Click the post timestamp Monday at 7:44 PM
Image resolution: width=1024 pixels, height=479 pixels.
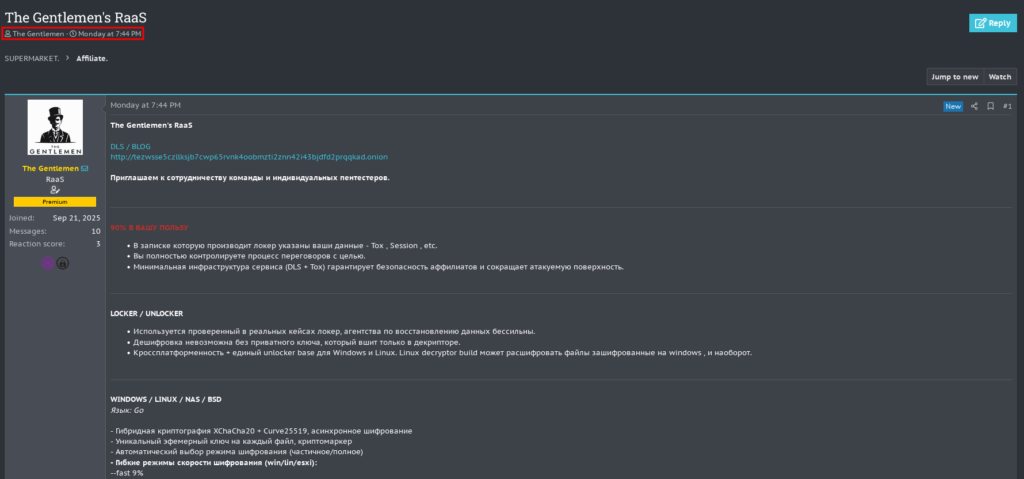(145, 105)
